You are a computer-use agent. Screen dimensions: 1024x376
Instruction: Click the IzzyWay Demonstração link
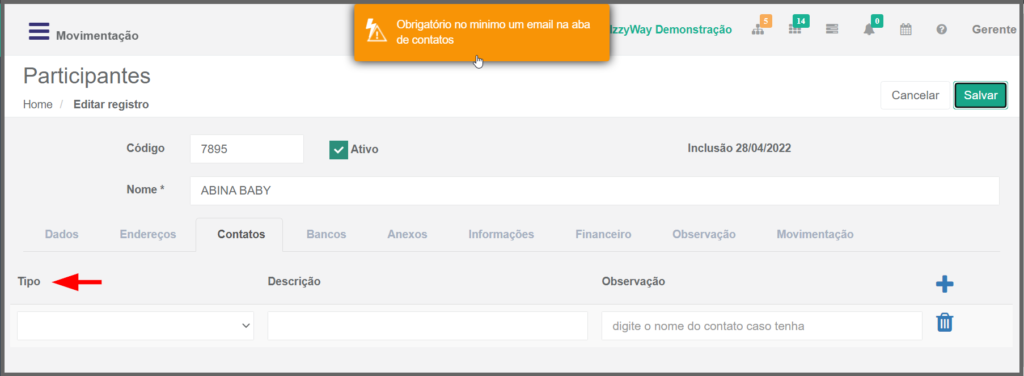(671, 30)
